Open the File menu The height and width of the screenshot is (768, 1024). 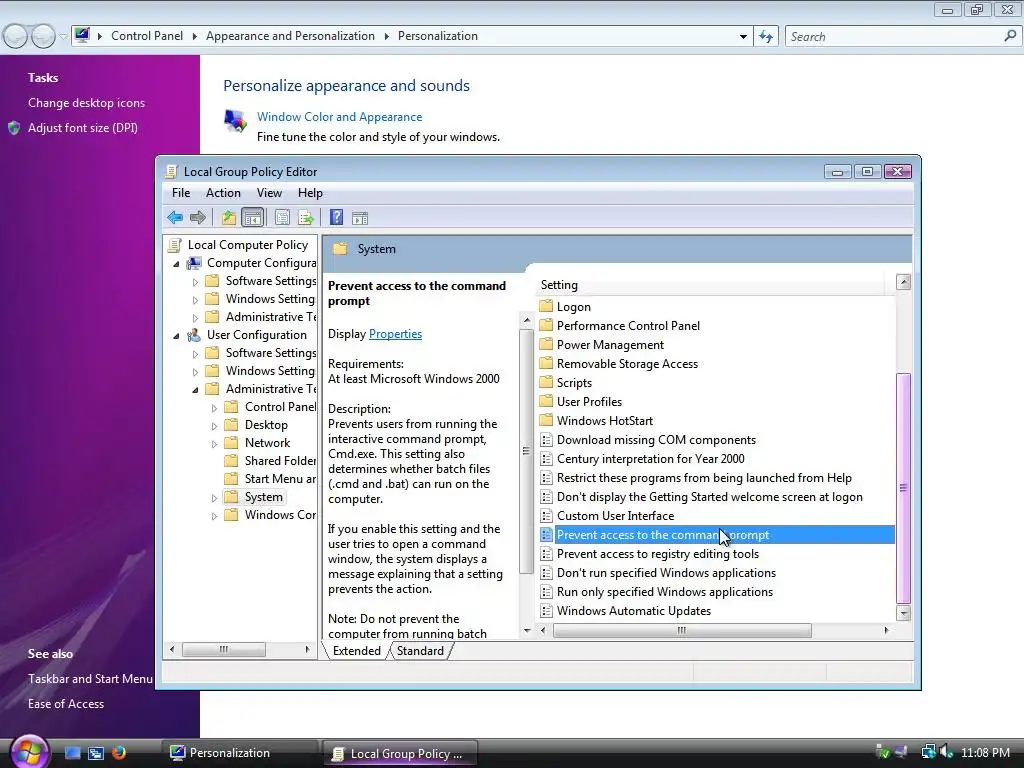pos(181,193)
